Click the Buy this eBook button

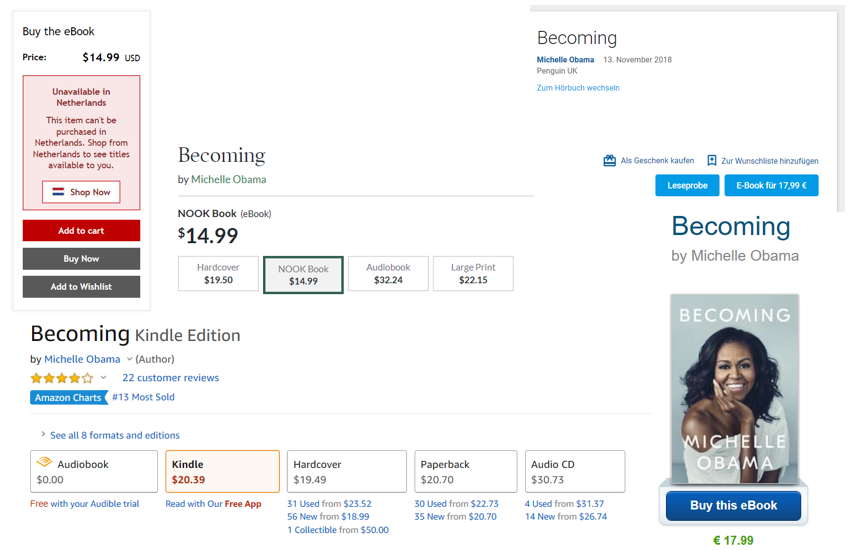(733, 506)
